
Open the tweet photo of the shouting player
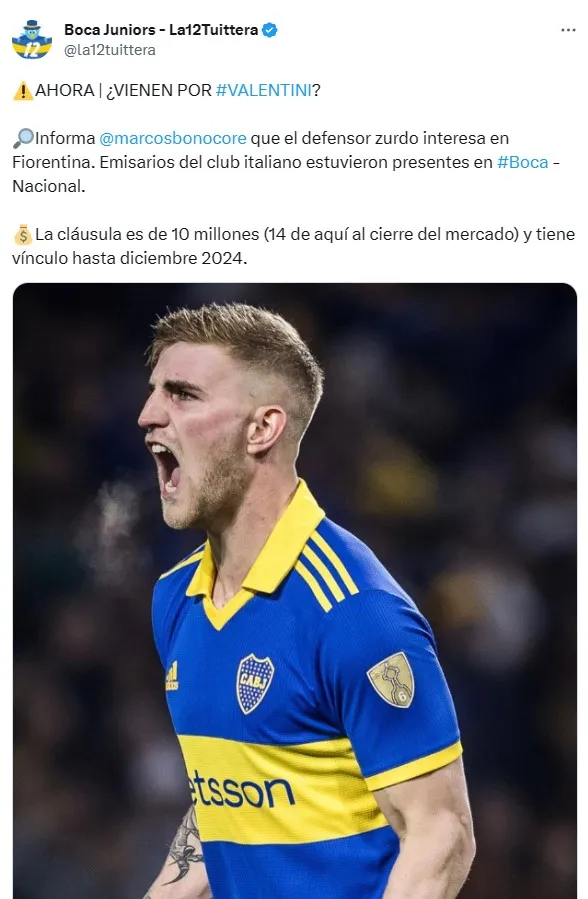(x=295, y=591)
